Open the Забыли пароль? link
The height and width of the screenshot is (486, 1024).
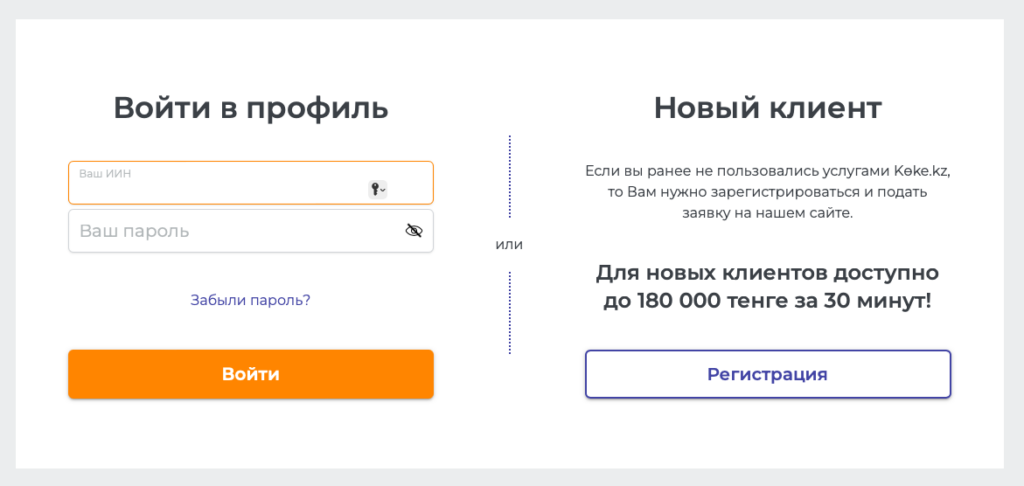(x=250, y=299)
